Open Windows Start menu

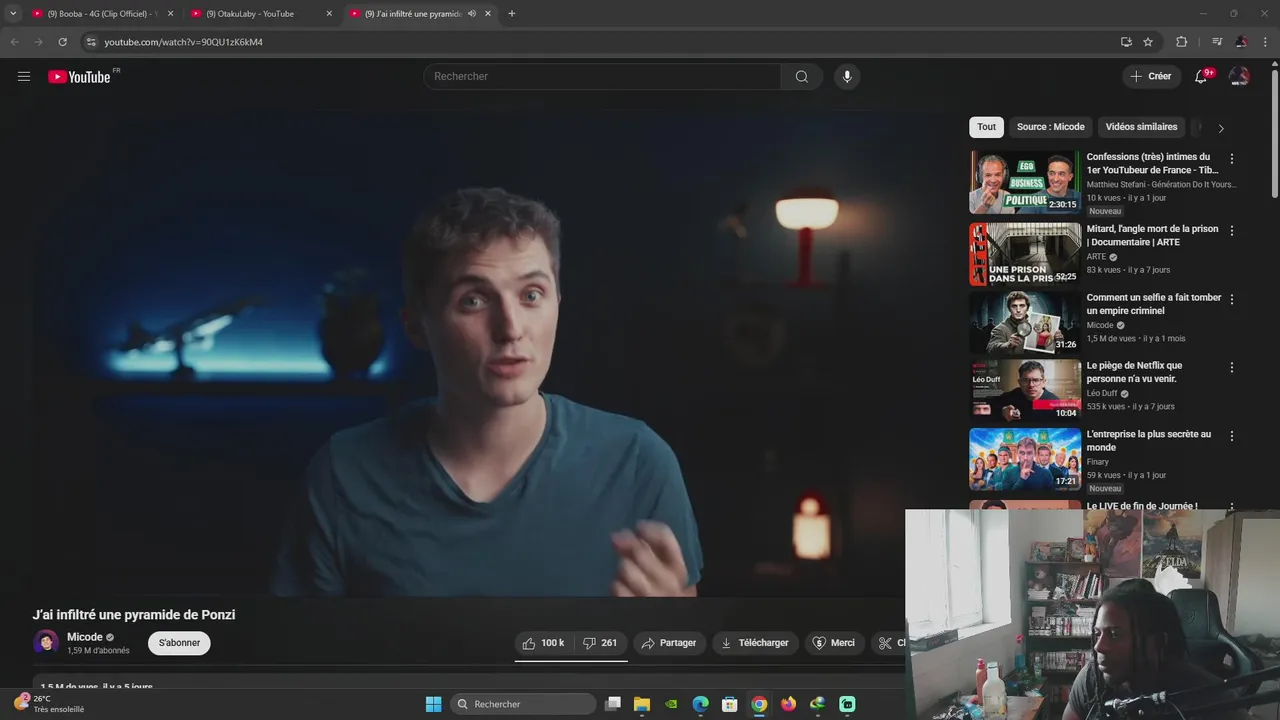pyautogui.click(x=433, y=704)
